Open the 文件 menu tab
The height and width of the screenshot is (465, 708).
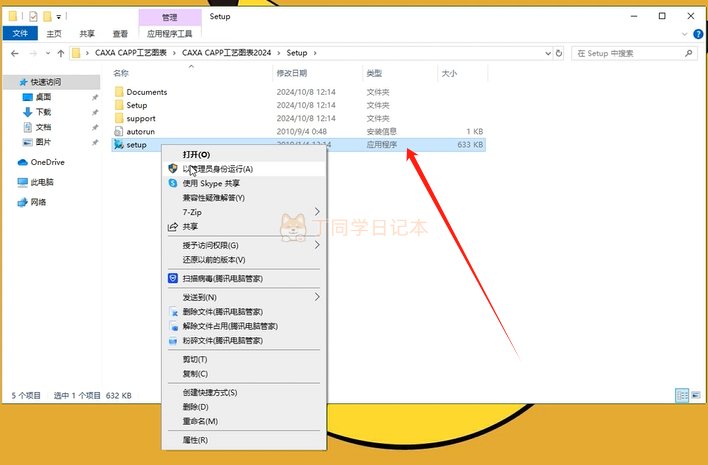tap(20, 33)
